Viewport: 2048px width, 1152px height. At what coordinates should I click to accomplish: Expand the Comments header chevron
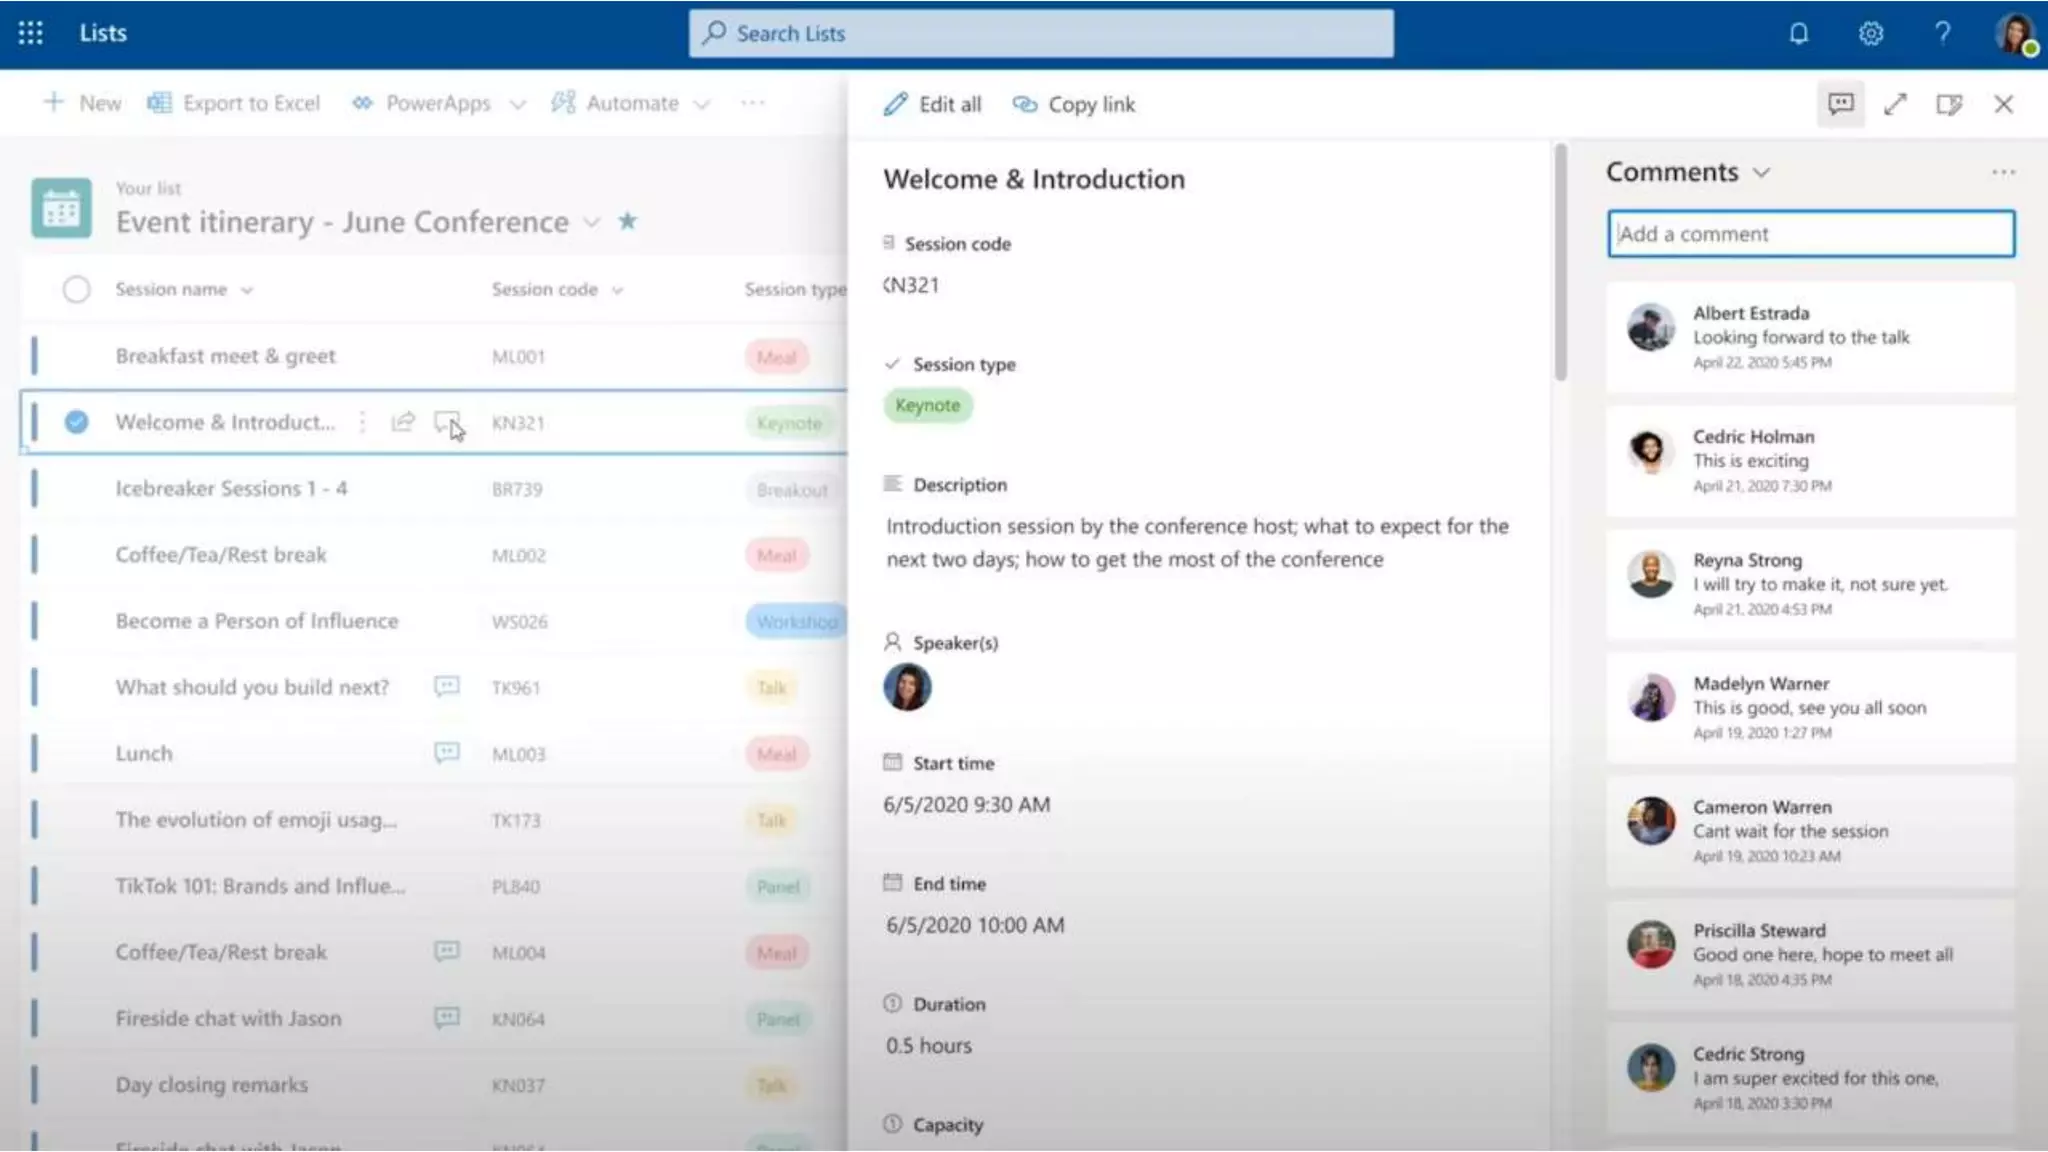click(1762, 173)
